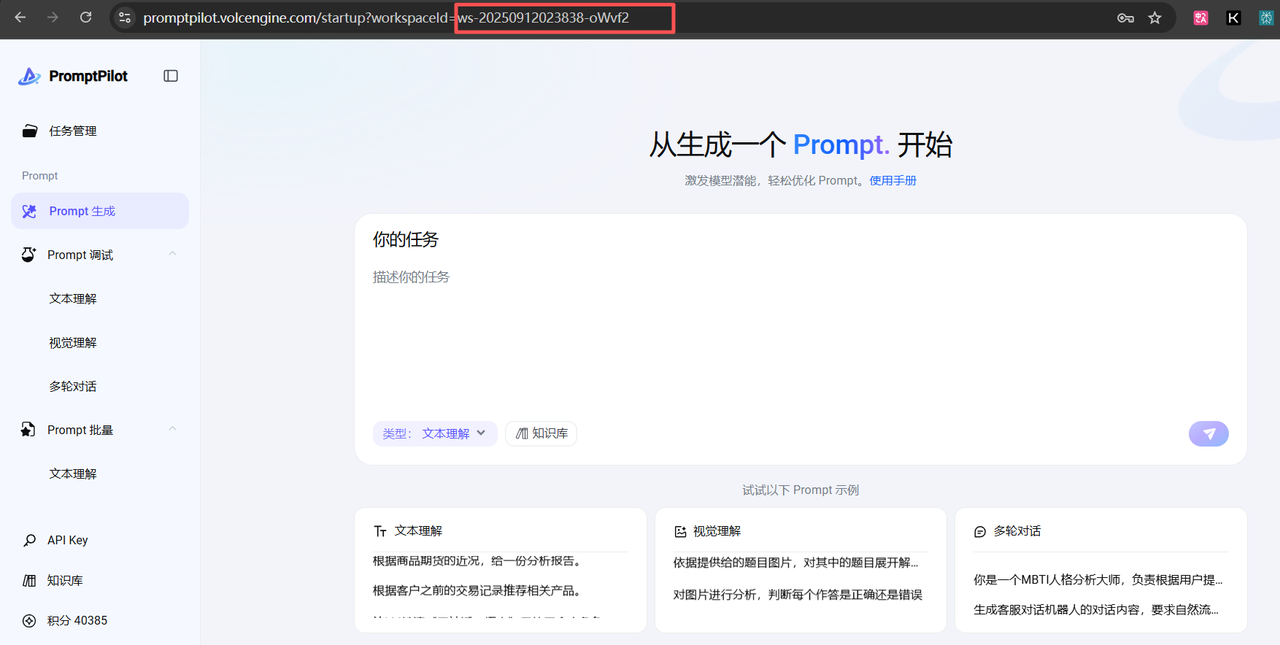This screenshot has height=645, width=1280.
Task: Click the PromptPilot logo
Action: click(73, 76)
